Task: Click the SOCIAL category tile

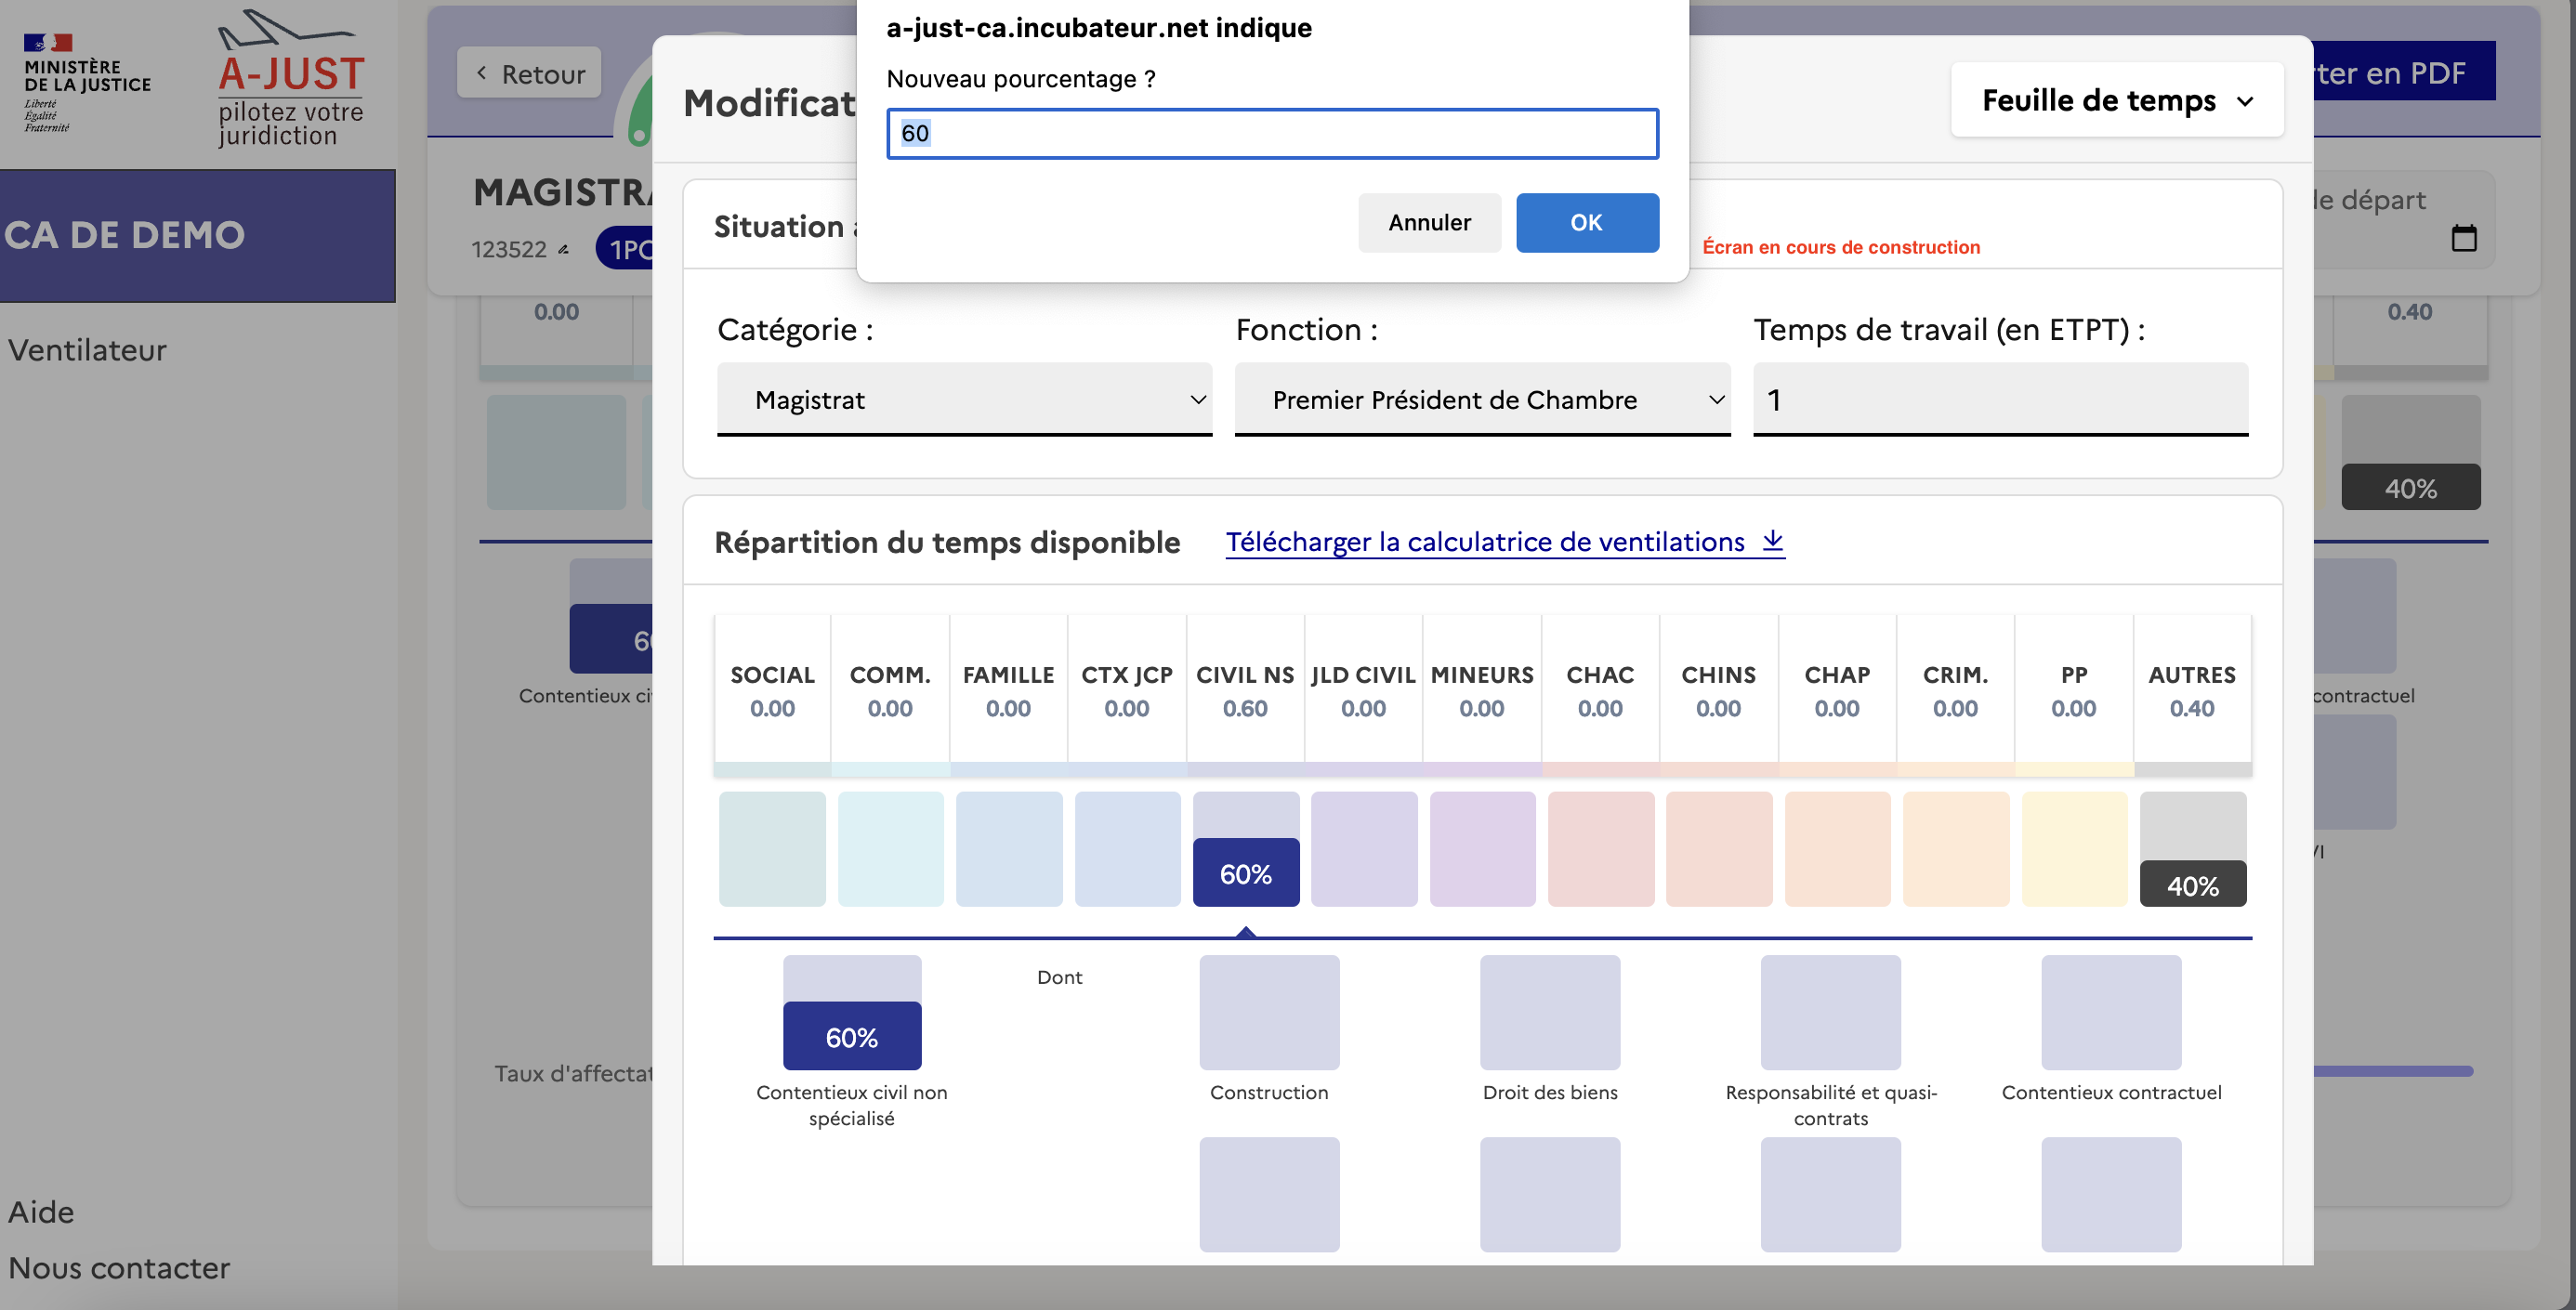Action: [x=771, y=849]
